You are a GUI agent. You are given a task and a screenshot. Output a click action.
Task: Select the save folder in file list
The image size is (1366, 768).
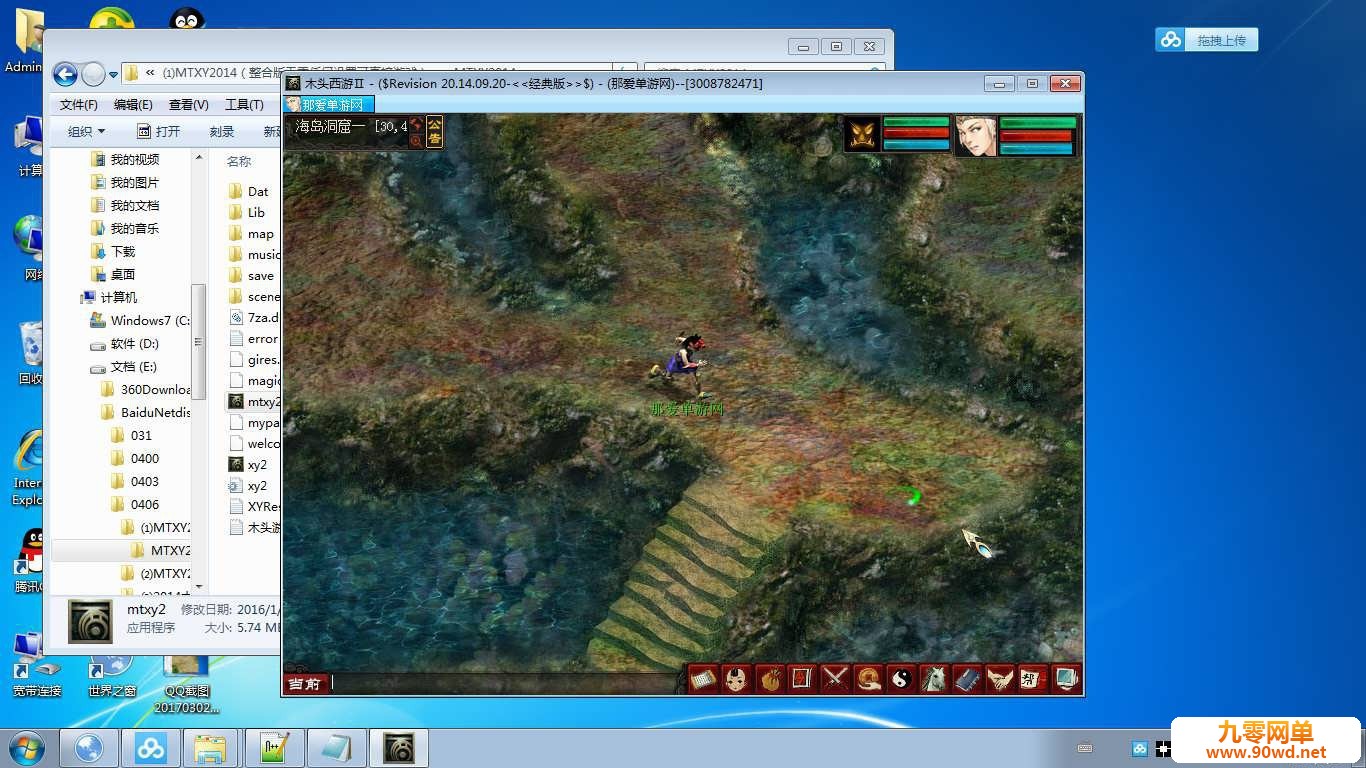click(x=251, y=275)
